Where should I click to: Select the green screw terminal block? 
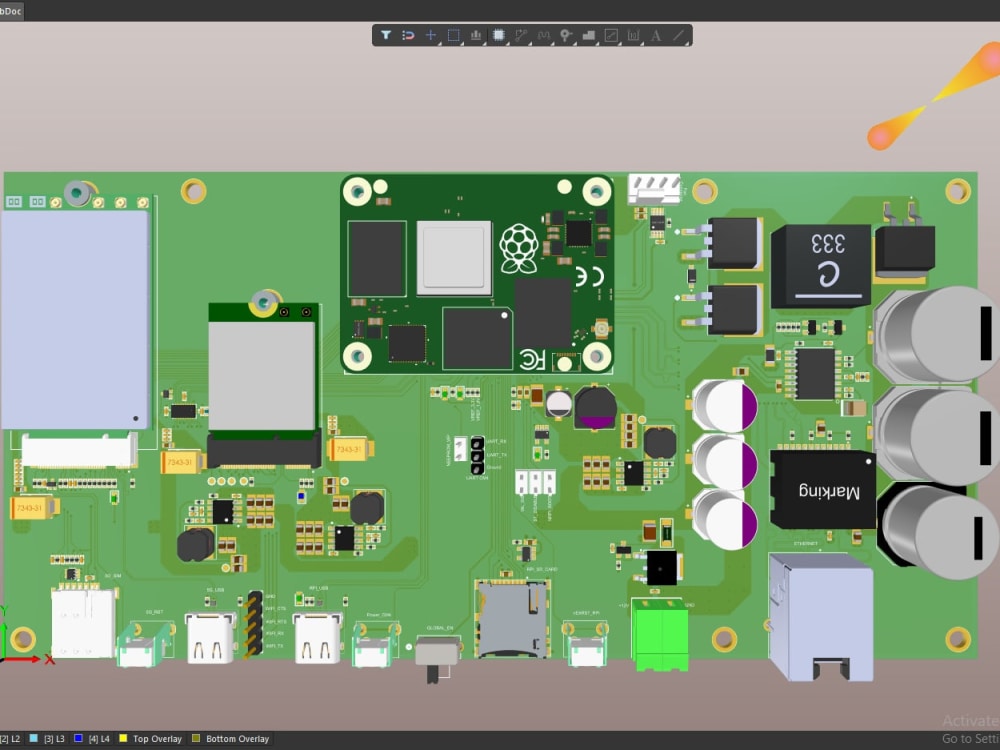click(x=661, y=635)
